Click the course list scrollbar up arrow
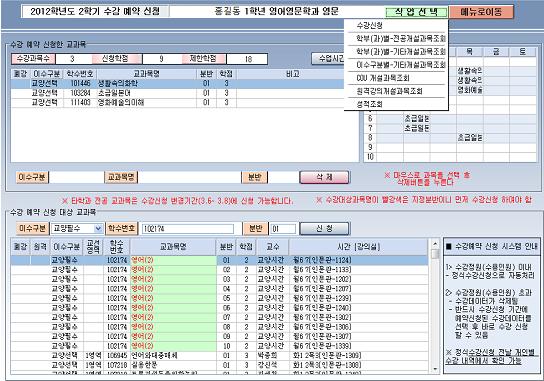Screen dimensions: 544x381 click(435, 244)
